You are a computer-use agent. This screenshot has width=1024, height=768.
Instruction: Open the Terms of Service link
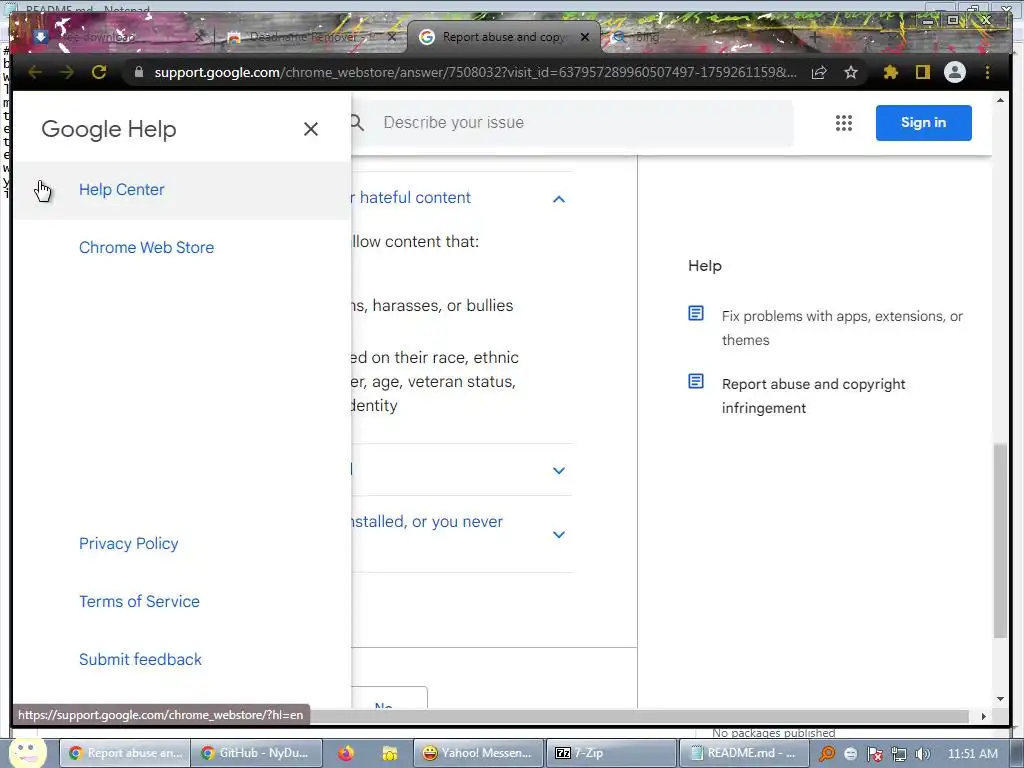click(x=139, y=601)
